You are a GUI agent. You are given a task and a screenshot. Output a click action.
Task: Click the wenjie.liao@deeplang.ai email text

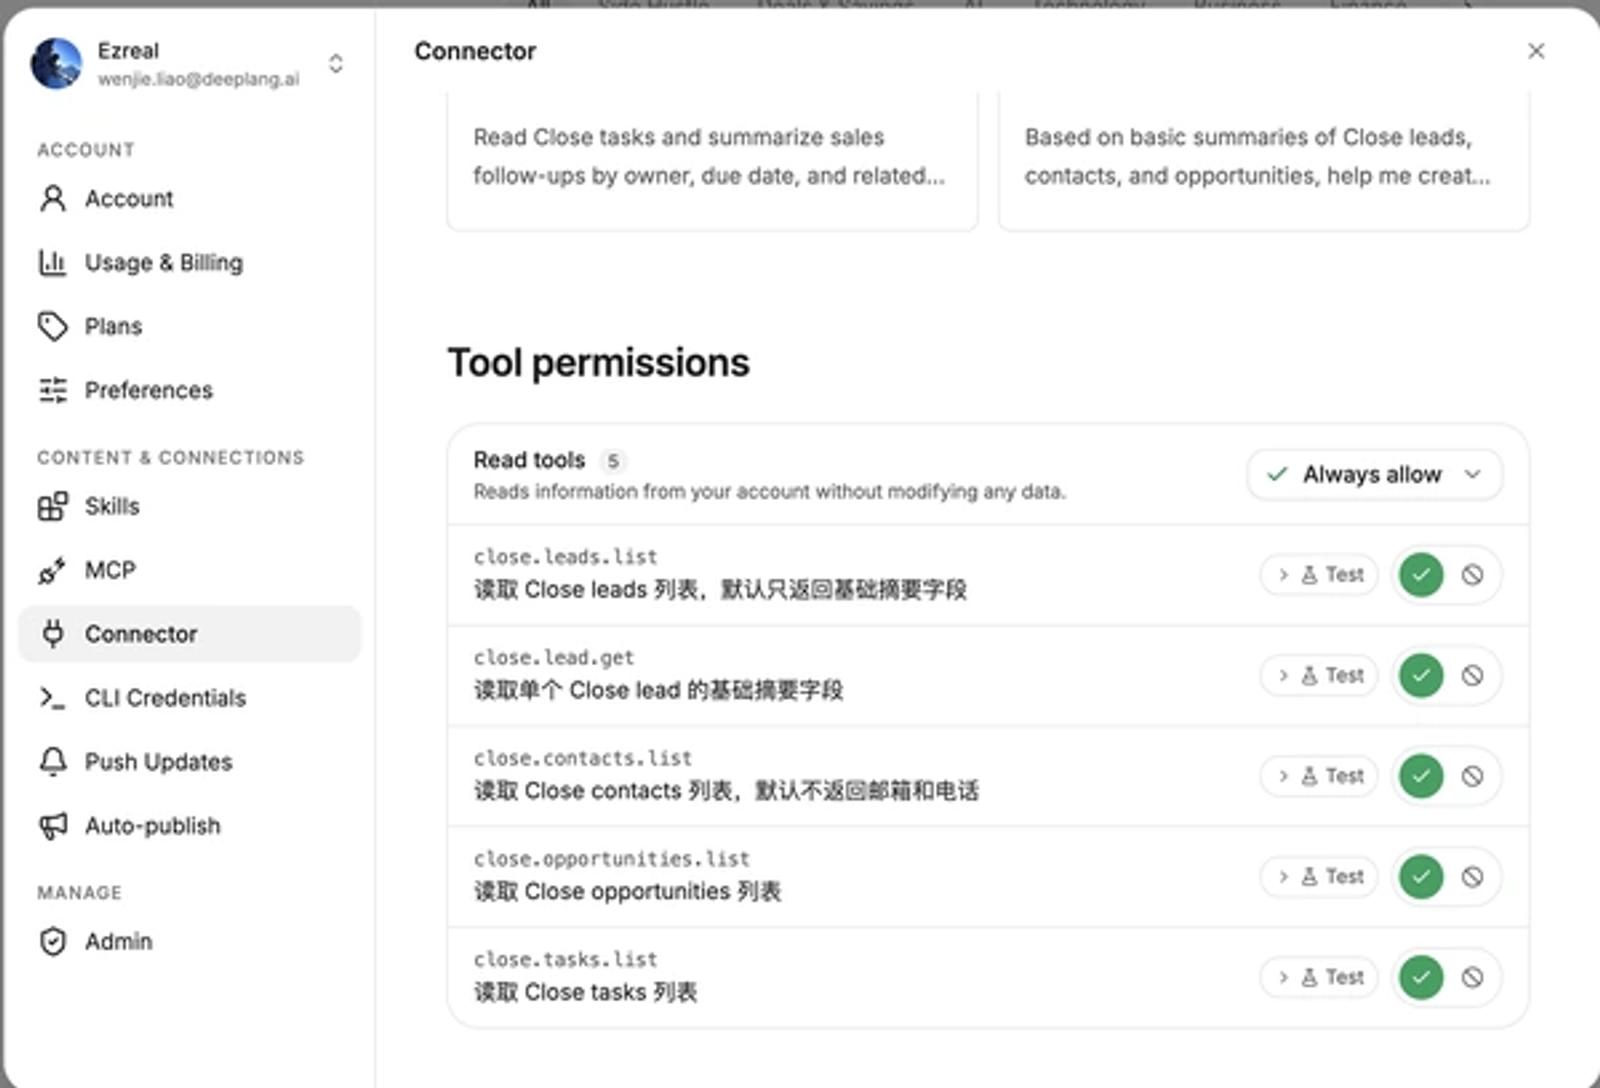(198, 79)
